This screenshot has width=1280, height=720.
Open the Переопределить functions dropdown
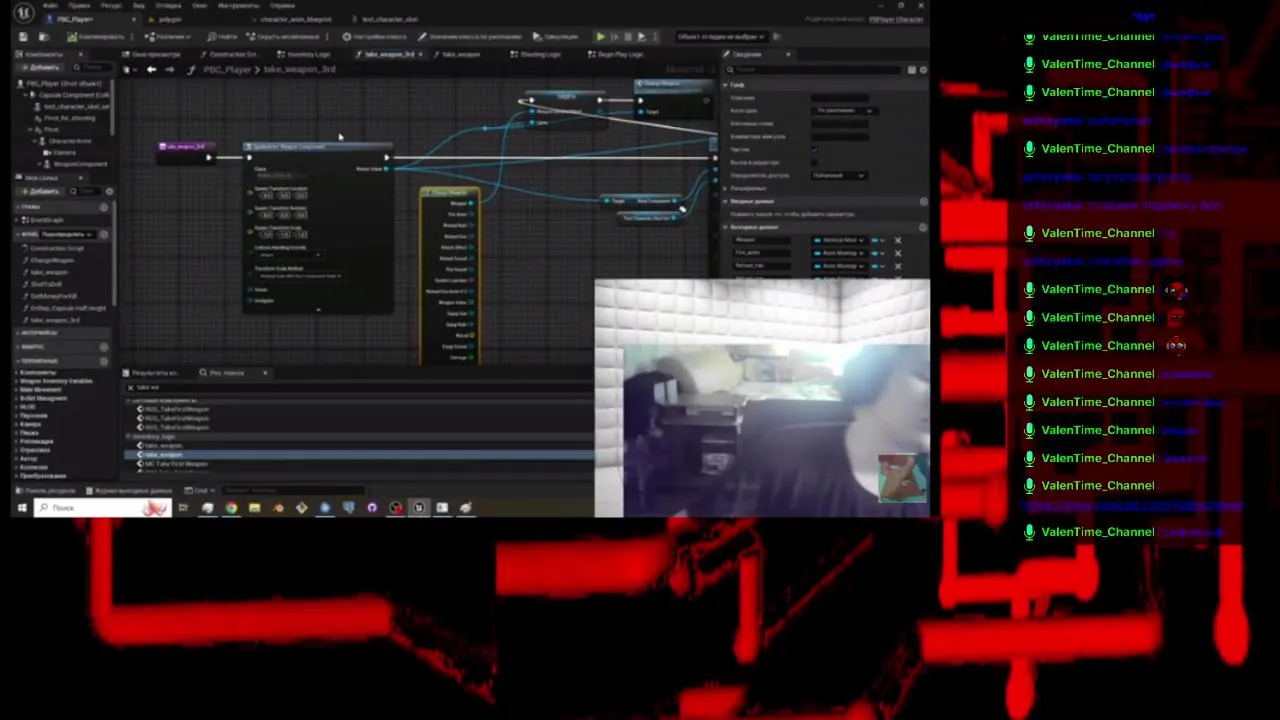(68, 234)
